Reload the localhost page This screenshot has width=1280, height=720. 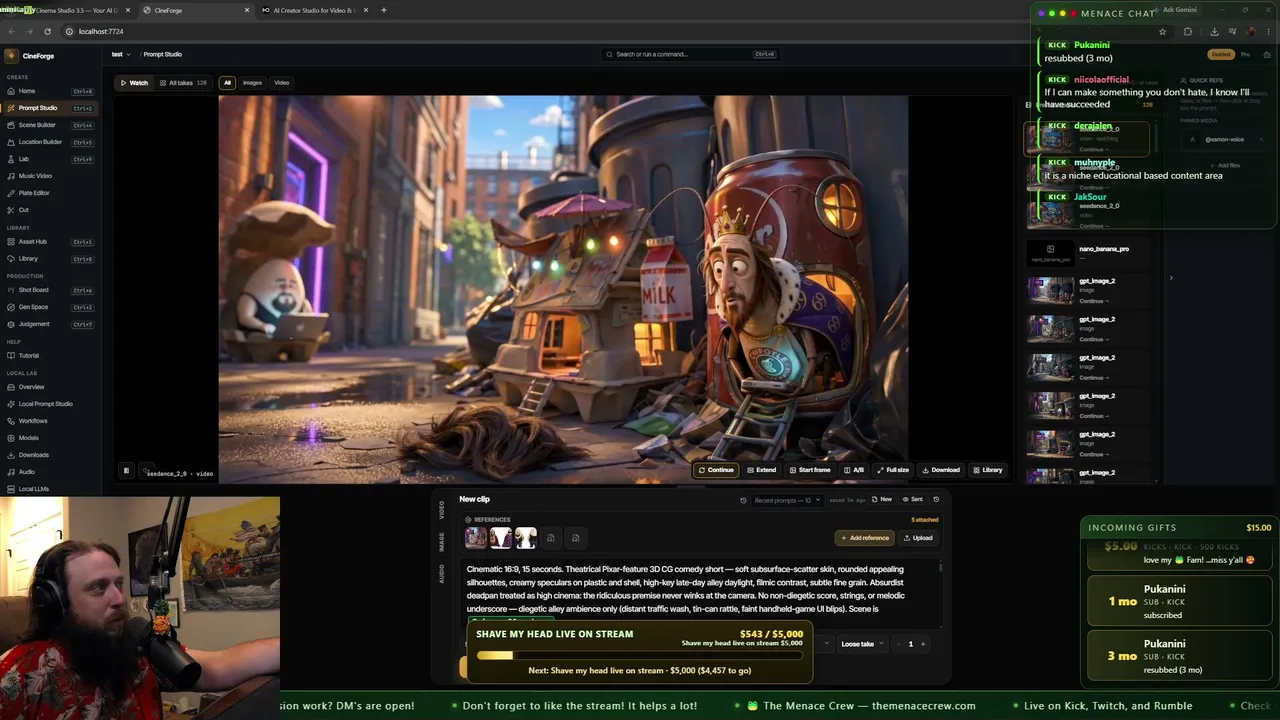point(47,31)
